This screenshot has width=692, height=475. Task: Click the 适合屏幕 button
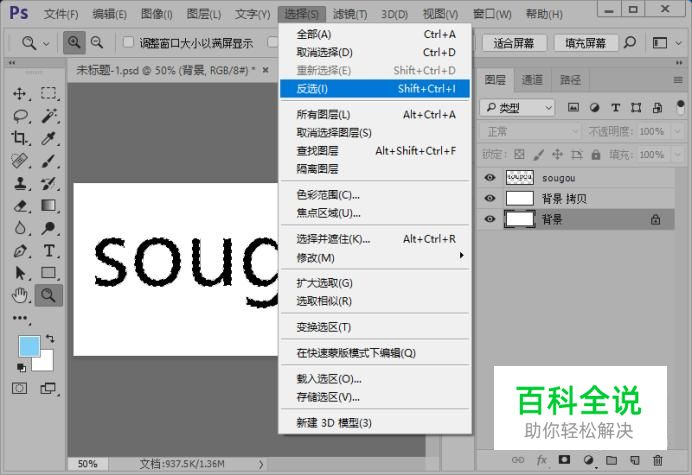(x=514, y=43)
